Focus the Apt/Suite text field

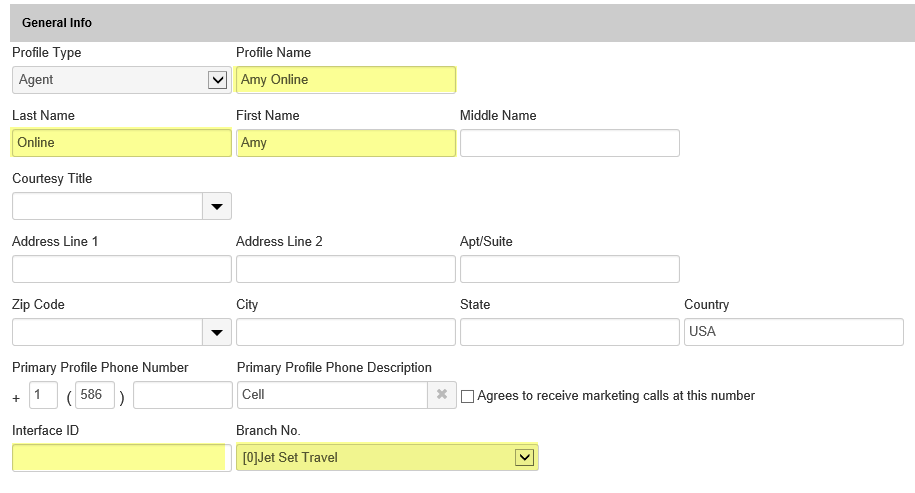coord(569,269)
